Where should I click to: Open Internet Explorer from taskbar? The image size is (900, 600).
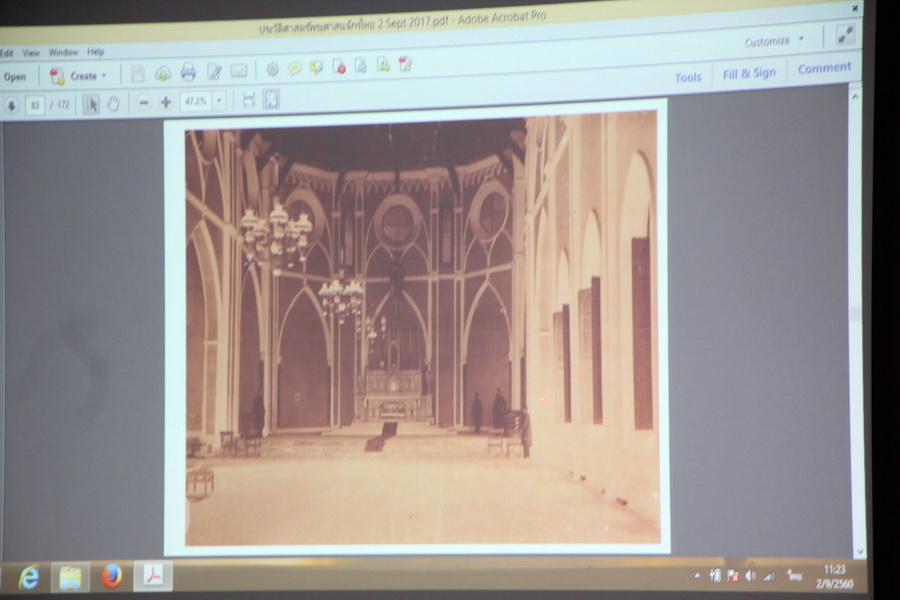tap(29, 577)
